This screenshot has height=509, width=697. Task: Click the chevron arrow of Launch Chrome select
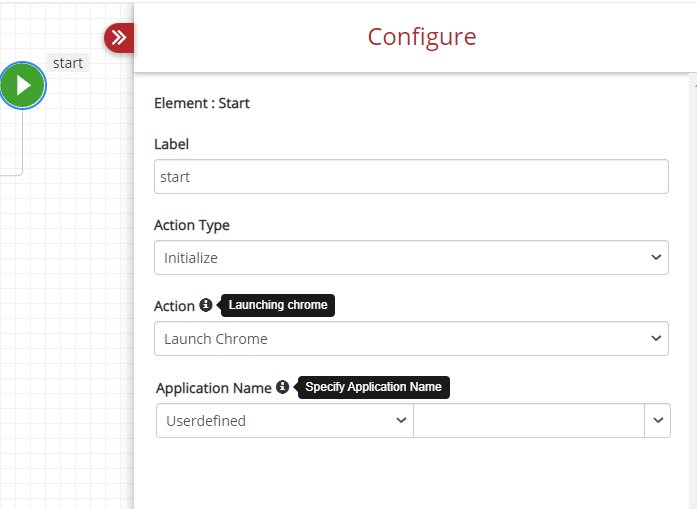tap(656, 338)
